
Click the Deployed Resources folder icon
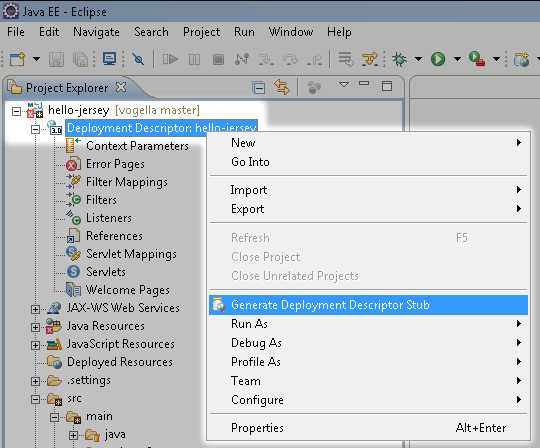(54, 362)
